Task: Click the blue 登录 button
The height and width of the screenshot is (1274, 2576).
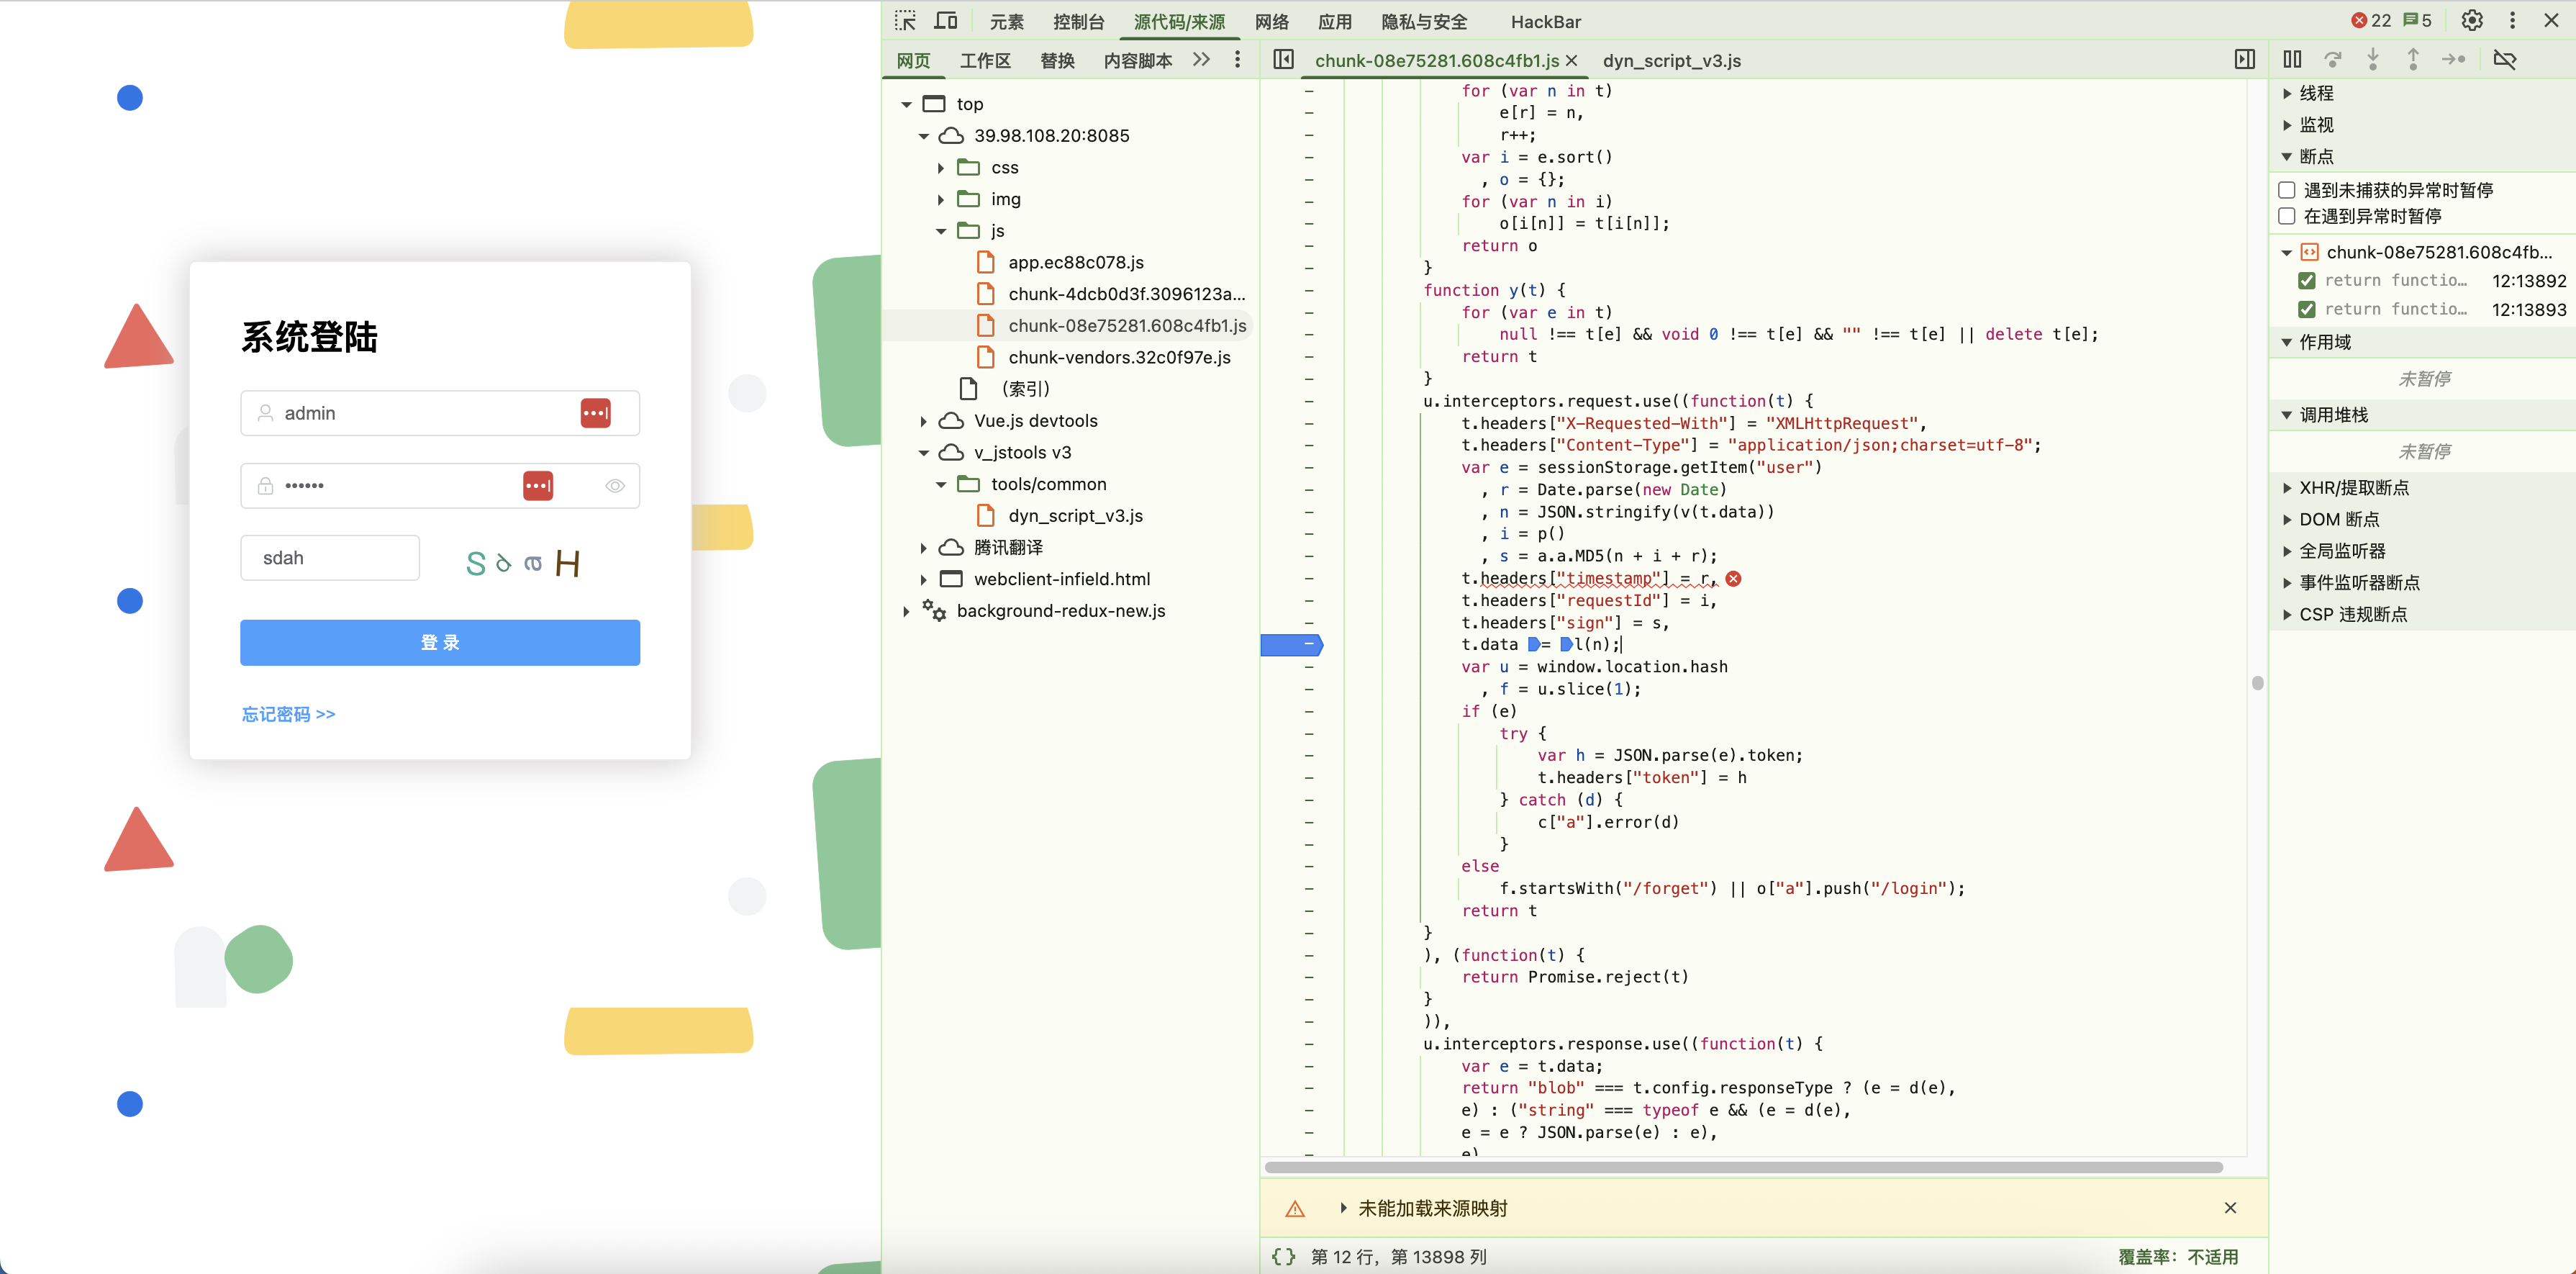Action: (x=440, y=642)
